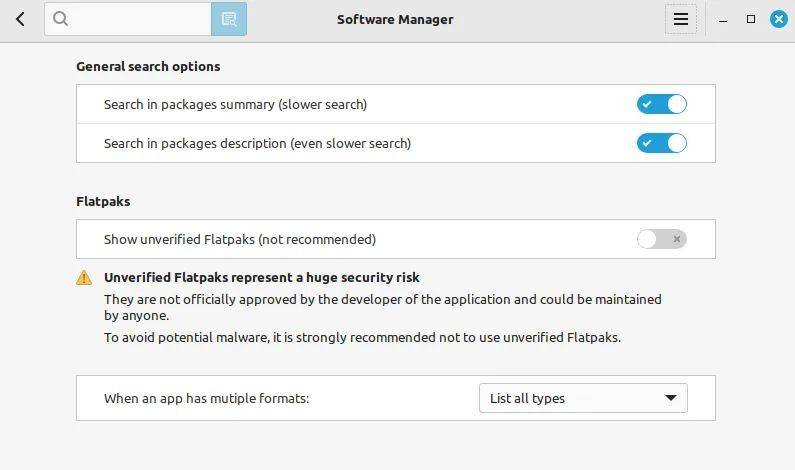
Task: Open the hamburger menu
Action: pos(680,19)
